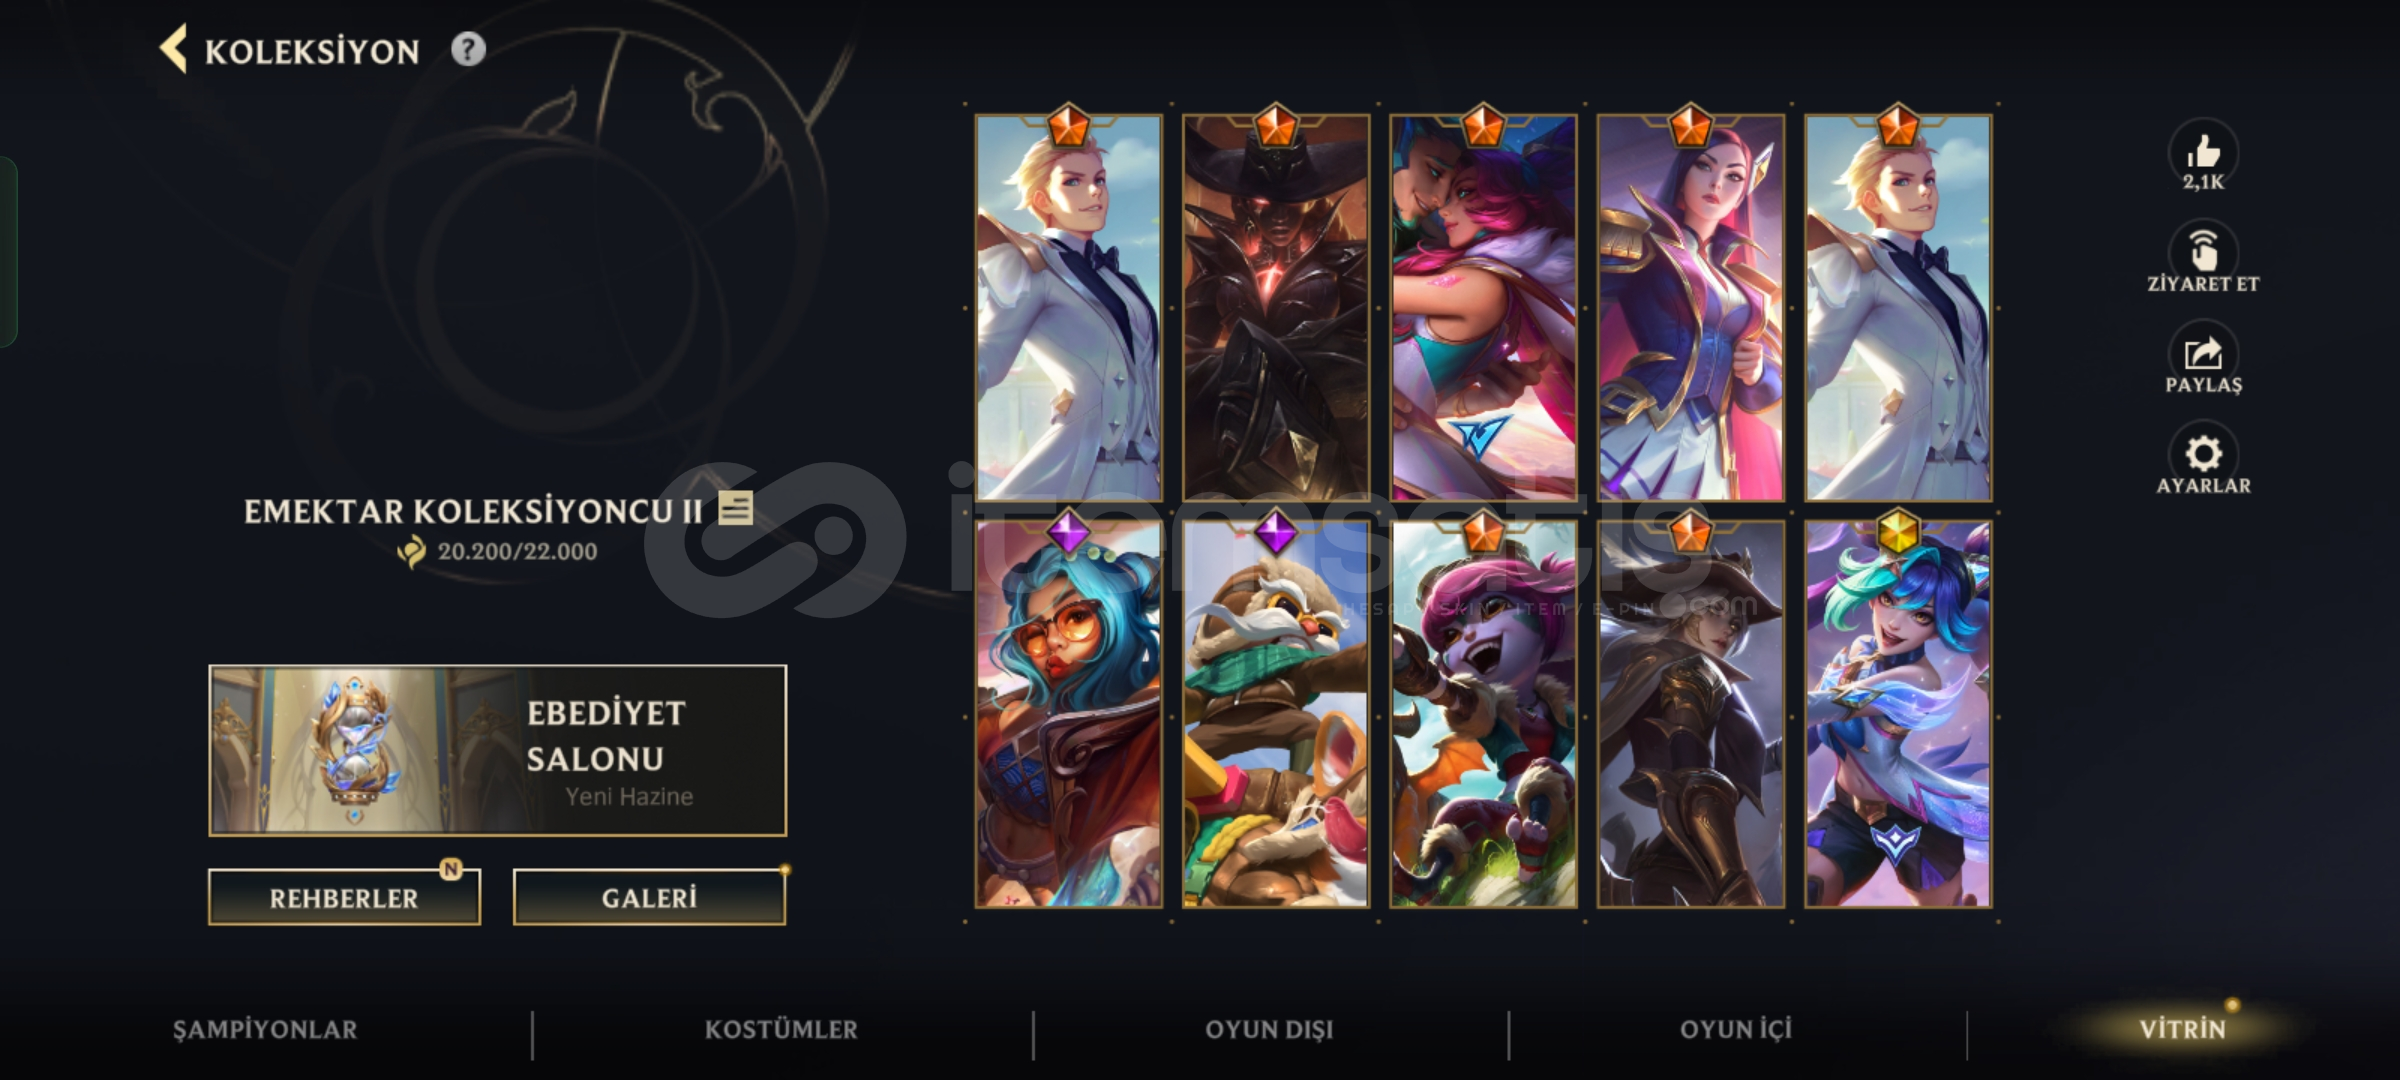
Task: Open the Ebediyet Salonu banner
Action: tap(498, 750)
